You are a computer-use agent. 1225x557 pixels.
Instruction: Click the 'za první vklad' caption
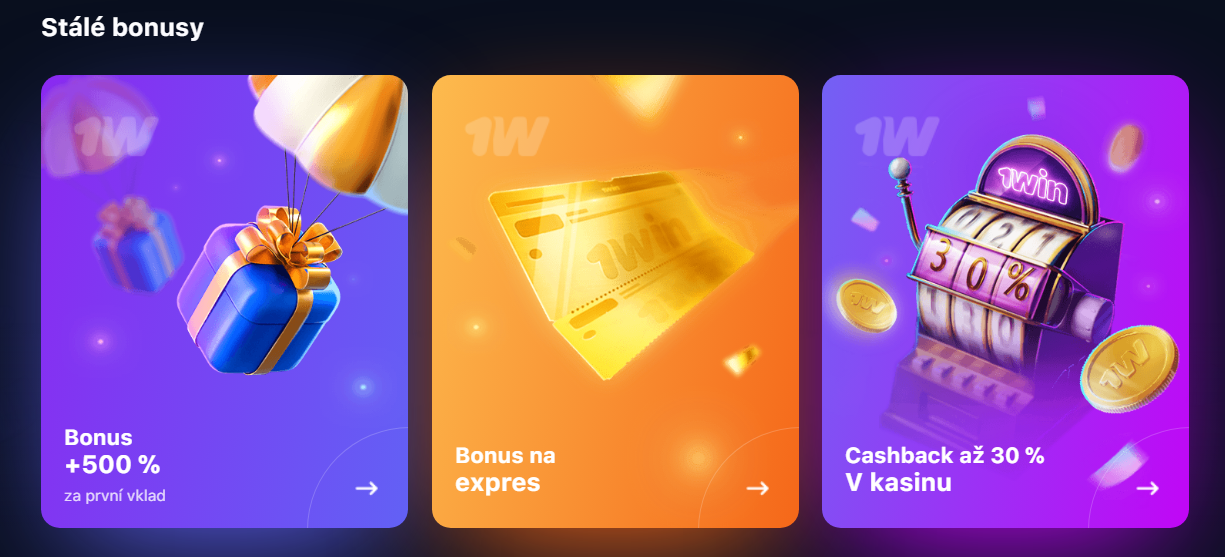[x=115, y=495]
